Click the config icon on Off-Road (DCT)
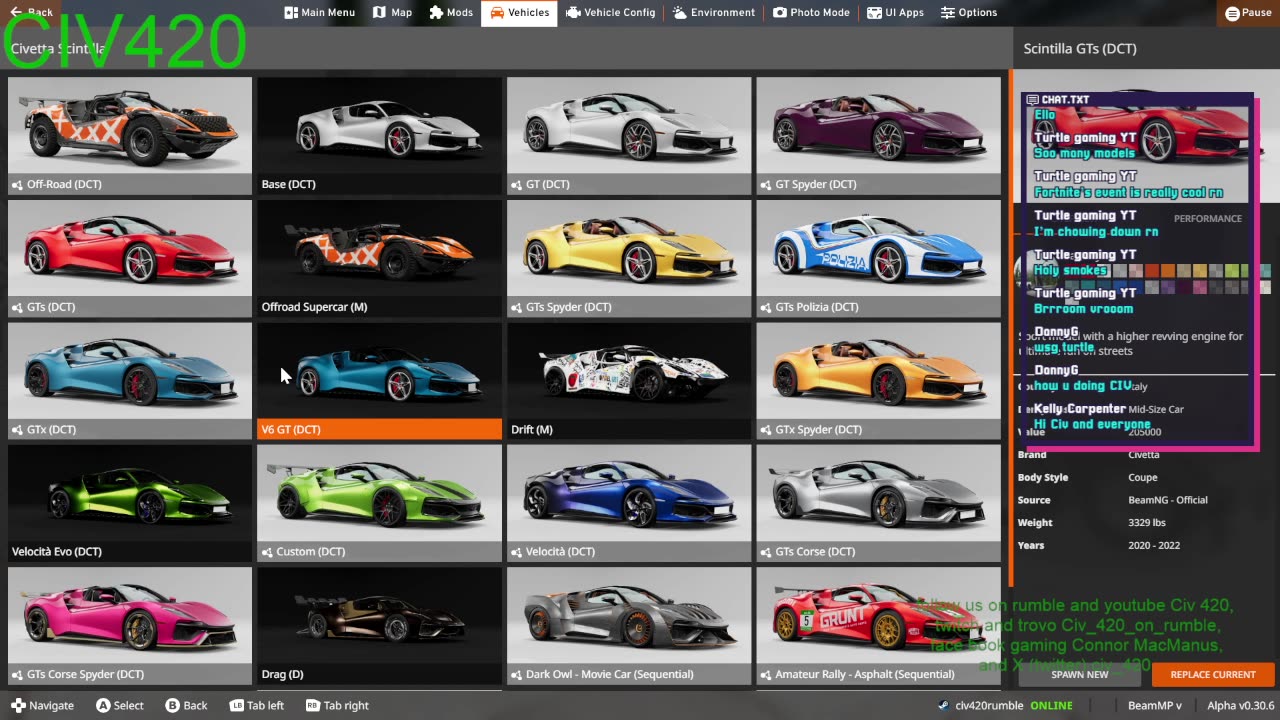The image size is (1280, 720). pos(18,184)
